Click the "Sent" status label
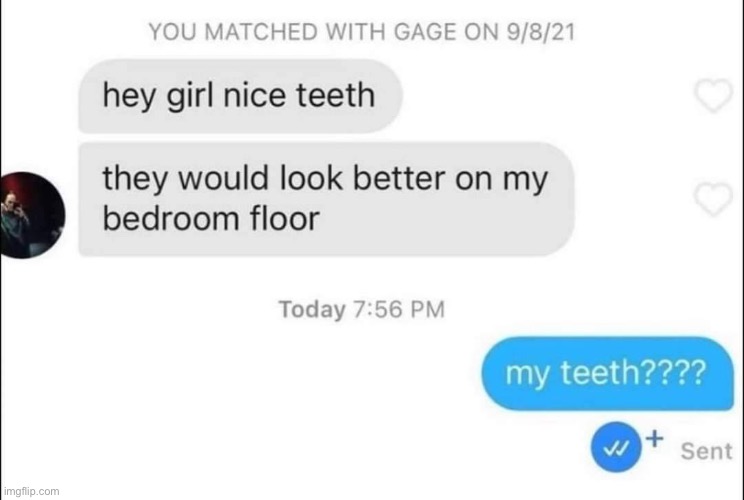 pos(707,451)
